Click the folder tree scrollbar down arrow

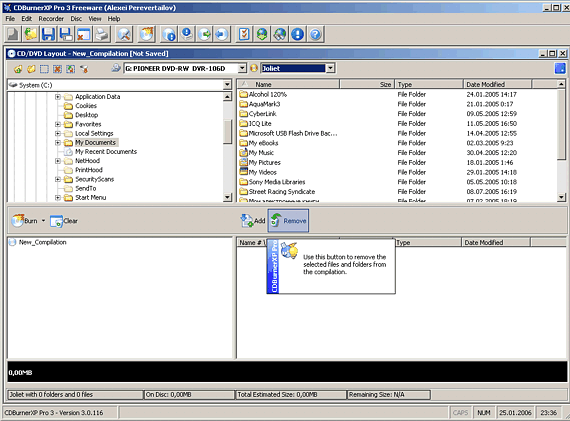227,197
